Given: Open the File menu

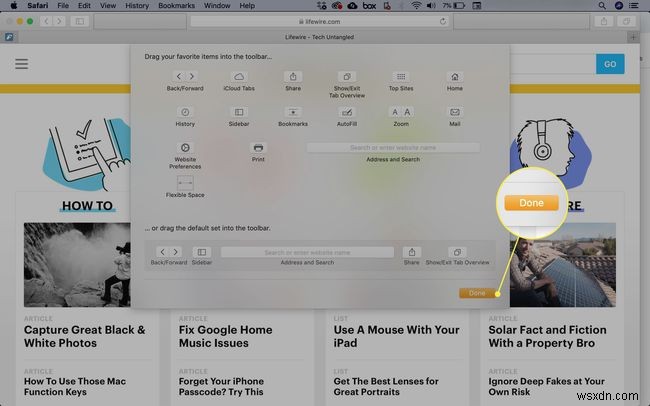Looking at the screenshot, I should (x=63, y=5).
